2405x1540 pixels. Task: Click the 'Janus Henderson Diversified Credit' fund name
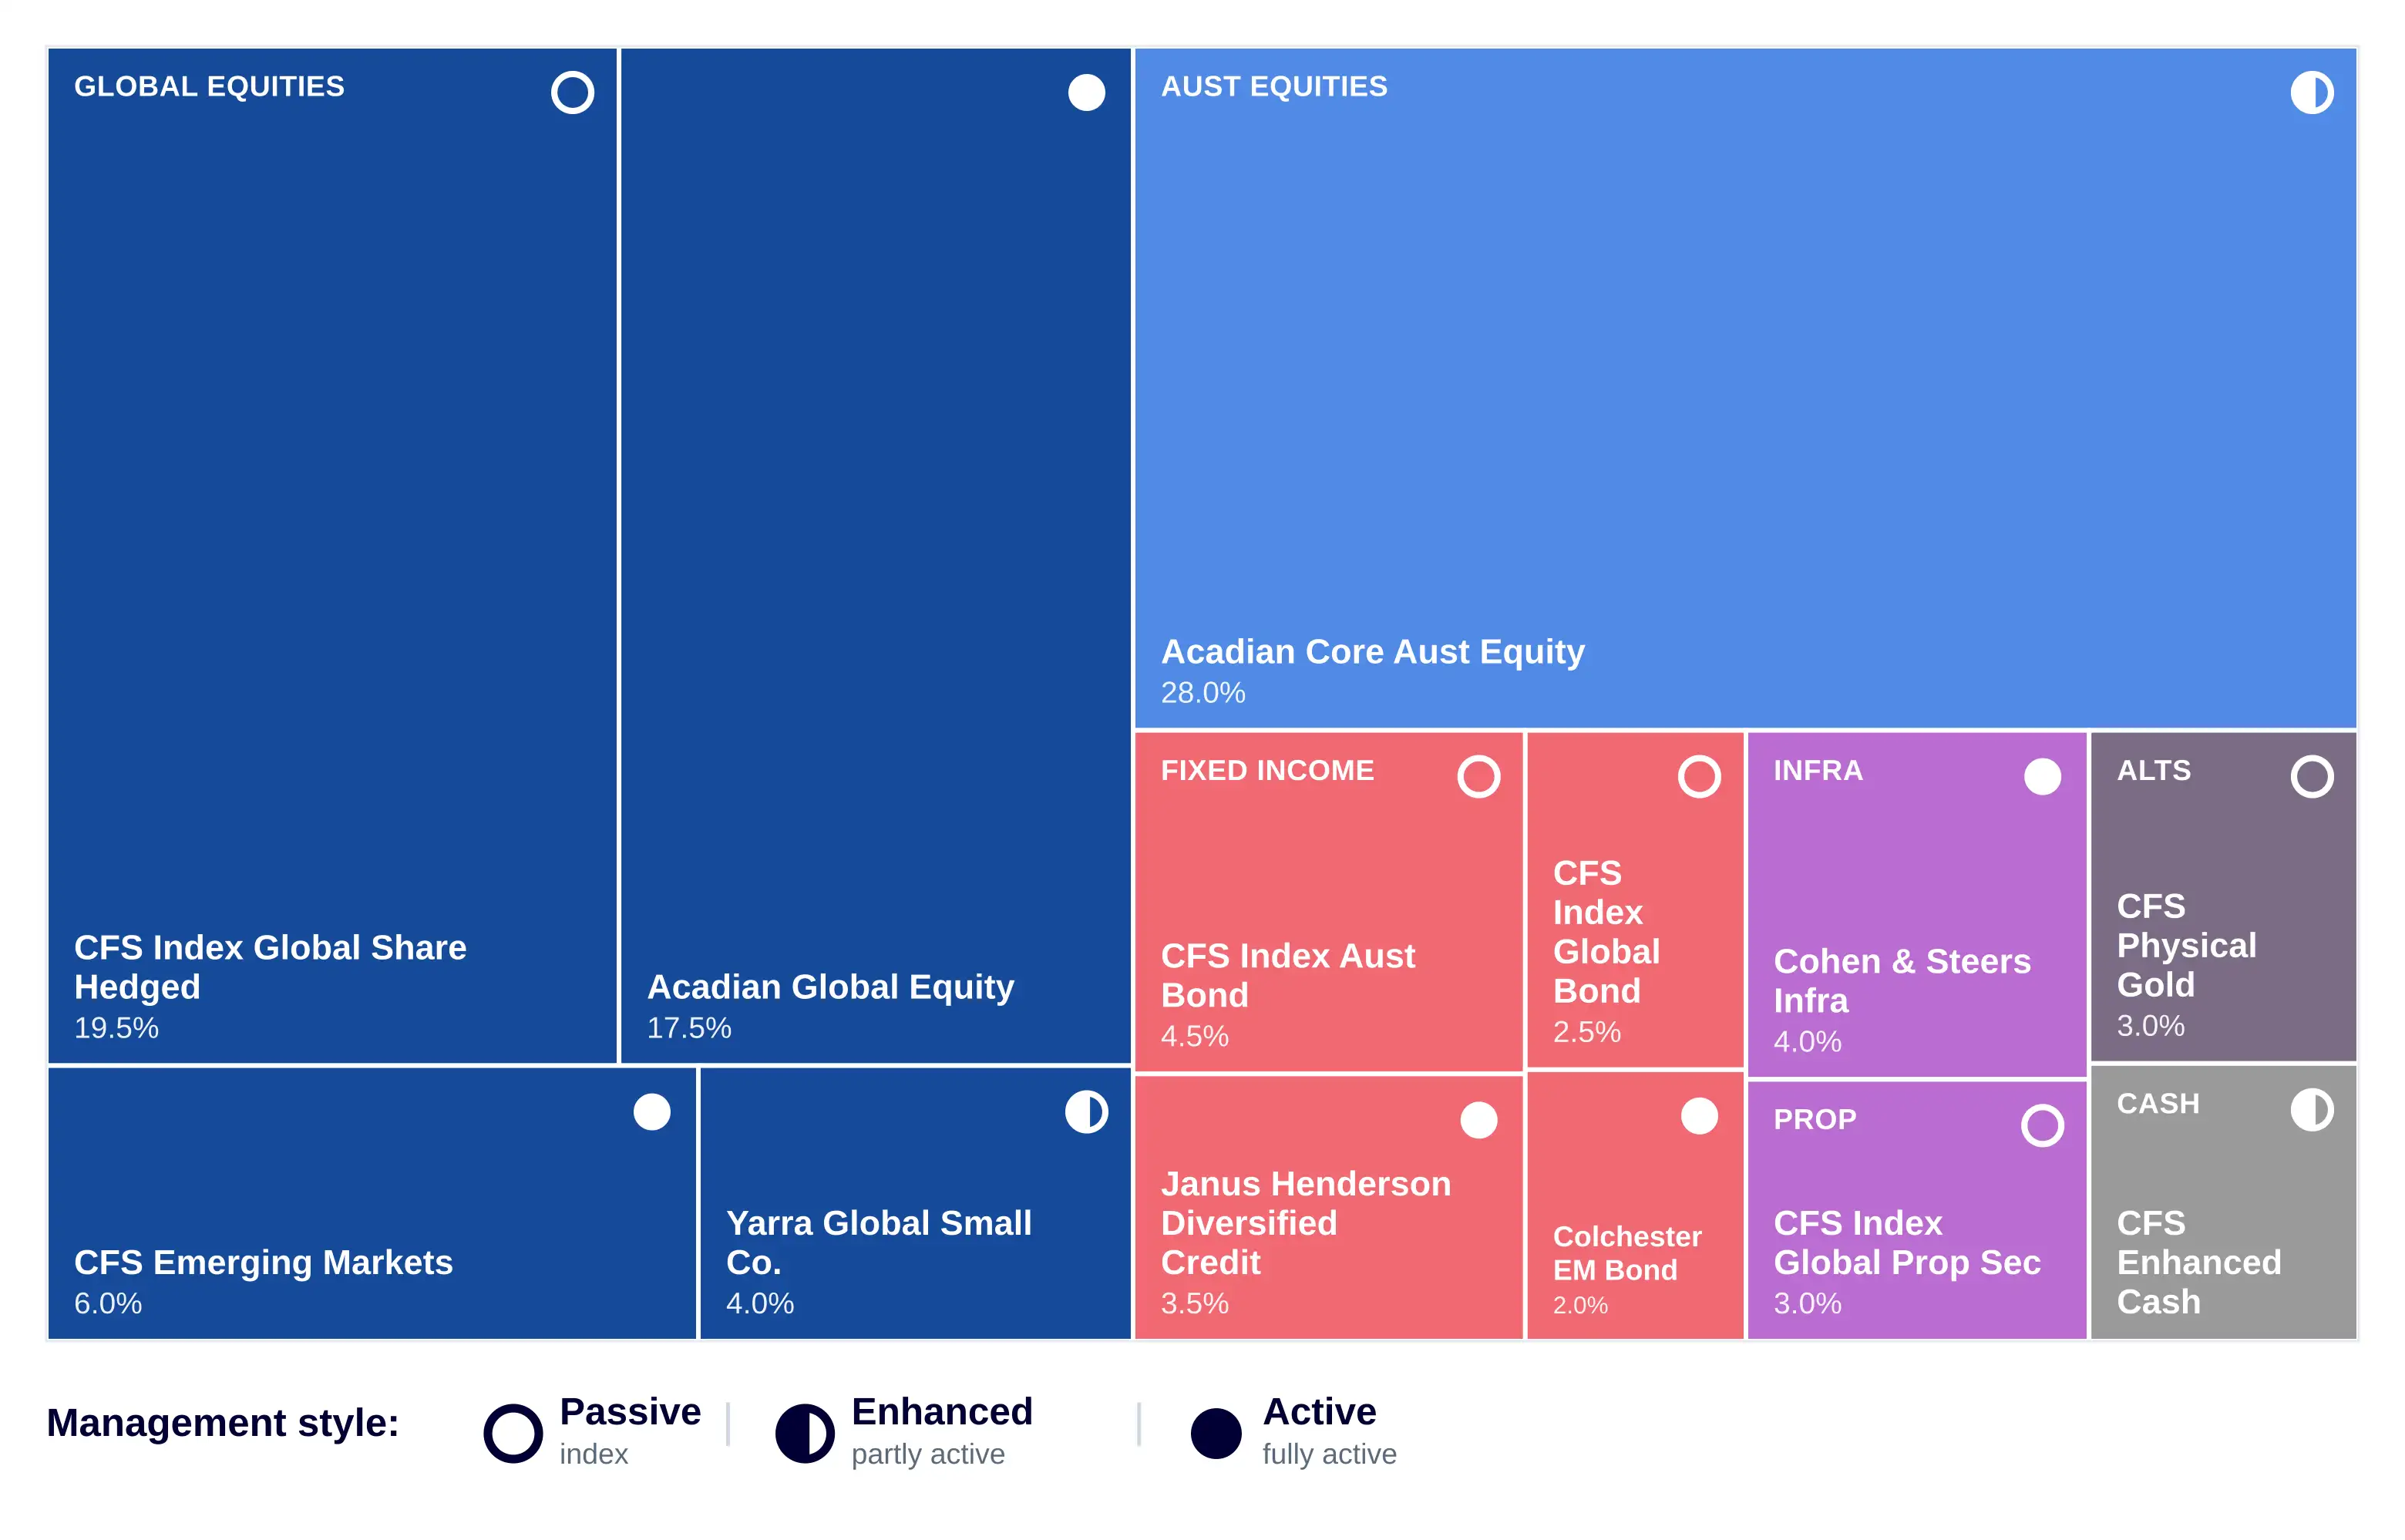click(1305, 1223)
